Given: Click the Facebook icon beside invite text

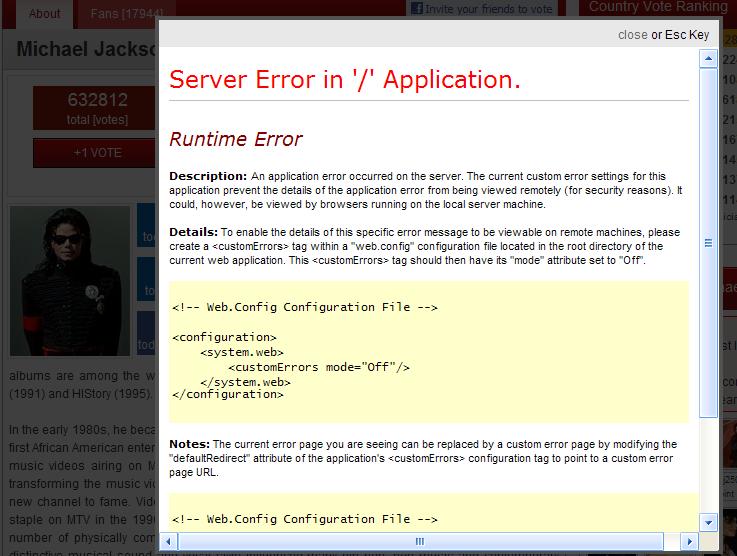Looking at the screenshot, I should [x=415, y=8].
